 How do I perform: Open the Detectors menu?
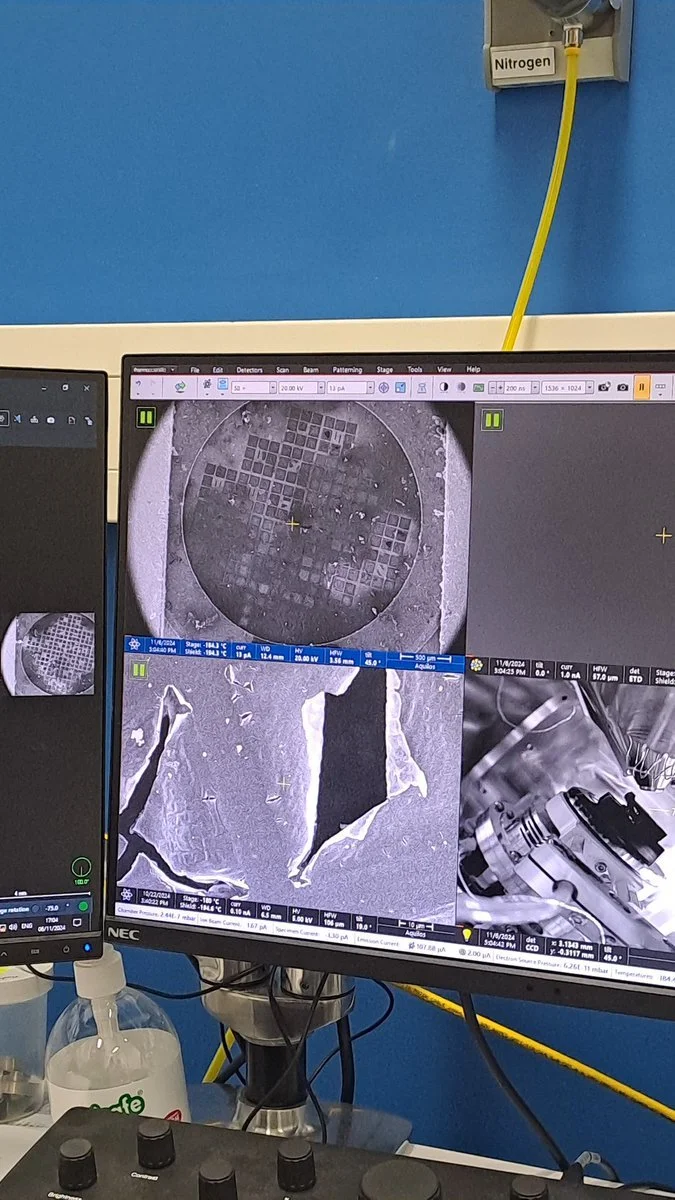pyautogui.click(x=249, y=369)
